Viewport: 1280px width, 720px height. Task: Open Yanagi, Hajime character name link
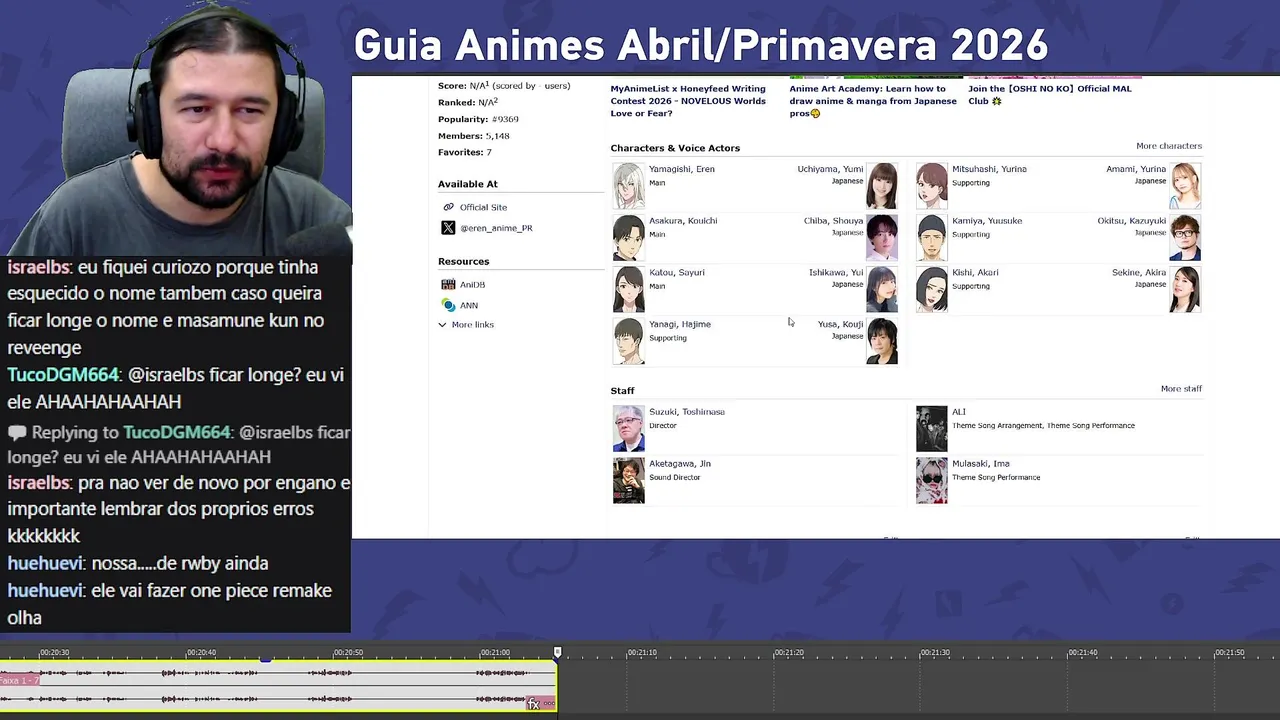coord(680,325)
